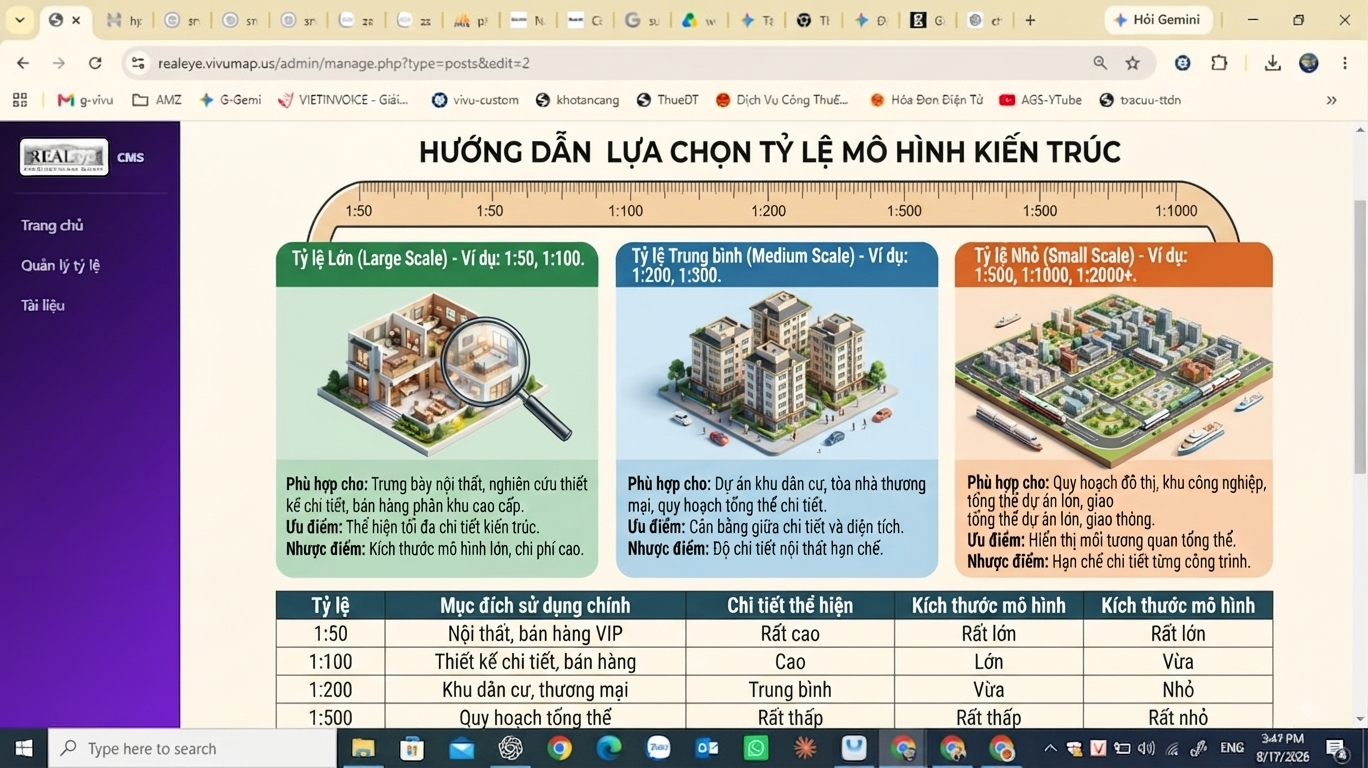Select the 'Nội thất, bán hàng VIP' table cell

pos(535,633)
